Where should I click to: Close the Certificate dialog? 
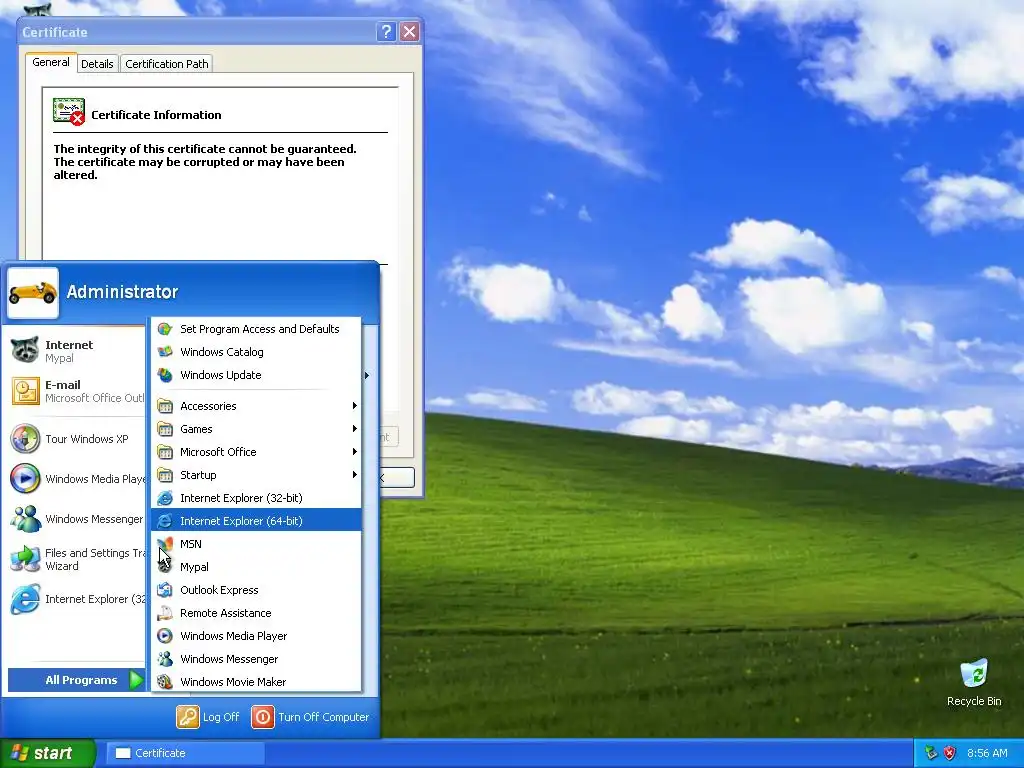[x=409, y=31]
